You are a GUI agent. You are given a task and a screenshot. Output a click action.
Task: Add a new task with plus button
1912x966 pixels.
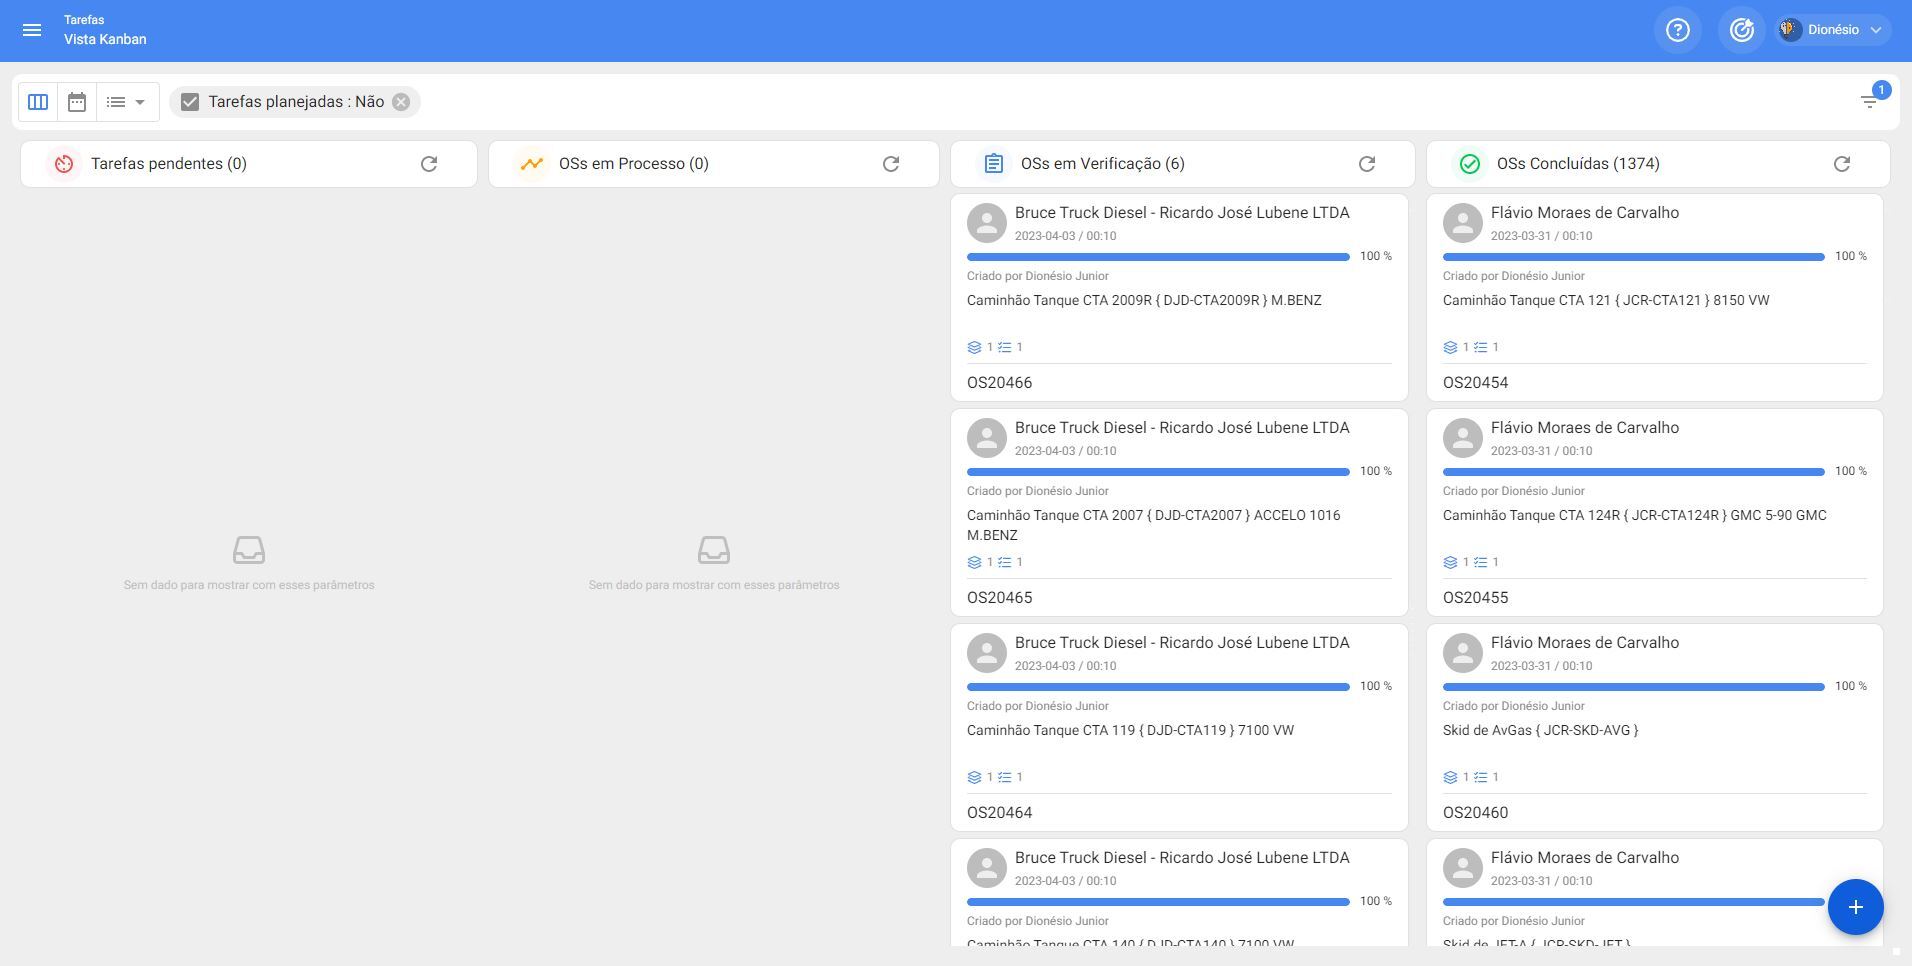click(x=1856, y=907)
